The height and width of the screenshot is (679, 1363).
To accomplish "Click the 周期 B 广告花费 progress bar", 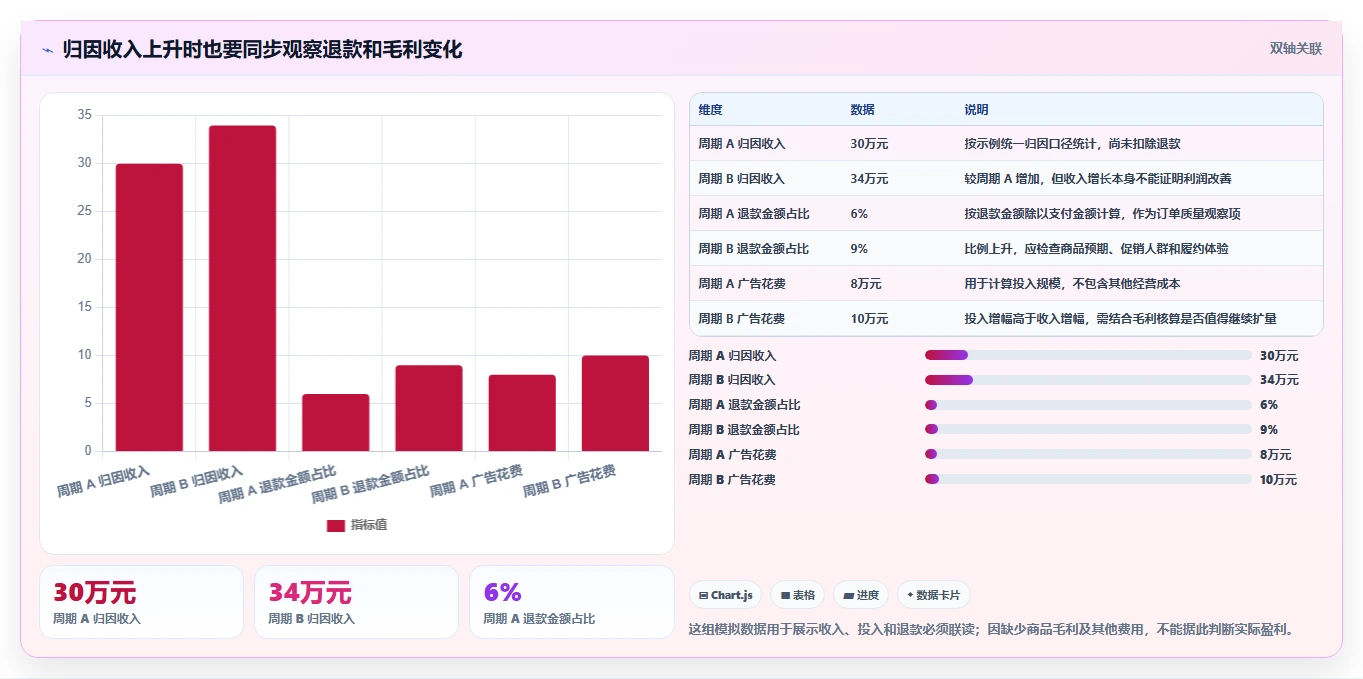I will click(x=1088, y=479).
